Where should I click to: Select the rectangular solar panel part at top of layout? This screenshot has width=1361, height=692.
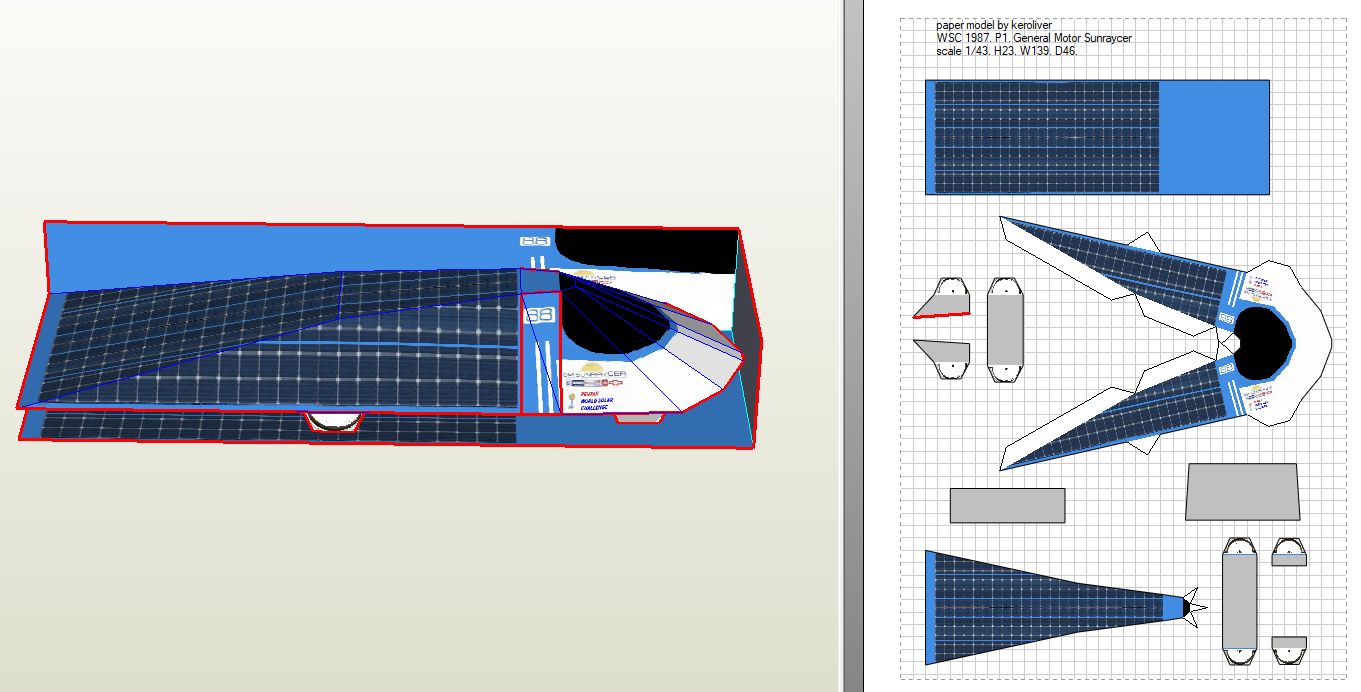point(1096,137)
